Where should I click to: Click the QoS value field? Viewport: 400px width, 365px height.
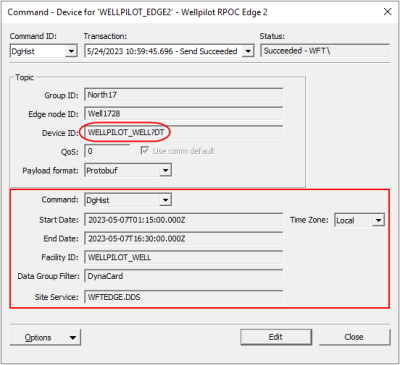point(107,151)
